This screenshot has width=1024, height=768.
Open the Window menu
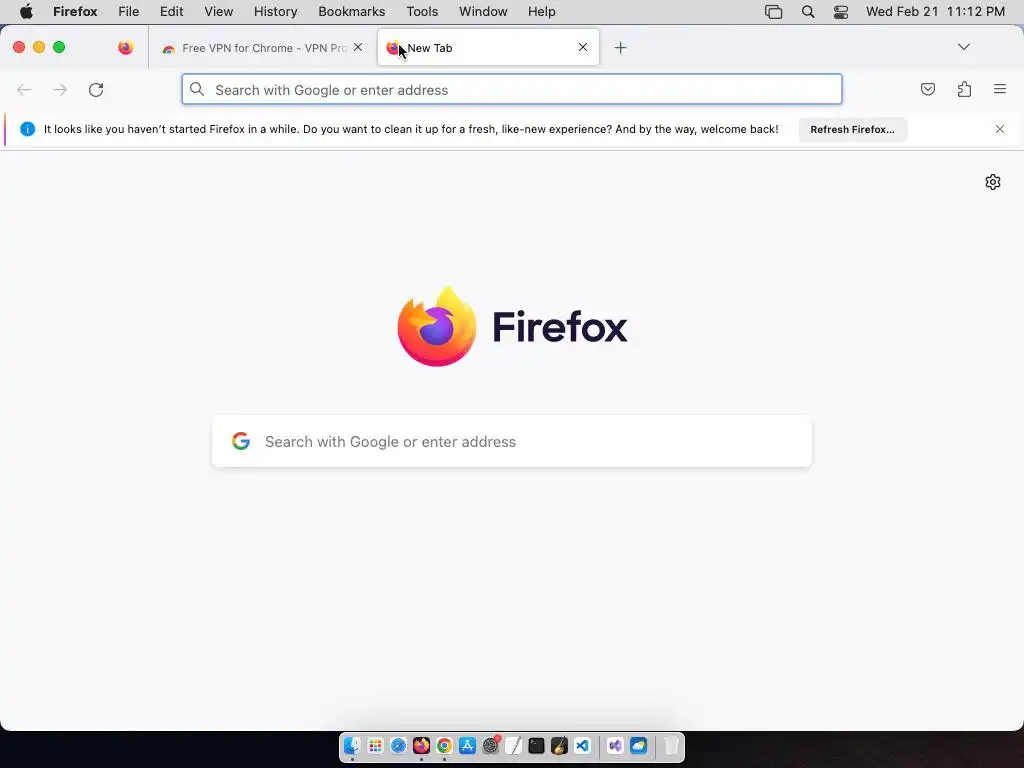tap(483, 12)
